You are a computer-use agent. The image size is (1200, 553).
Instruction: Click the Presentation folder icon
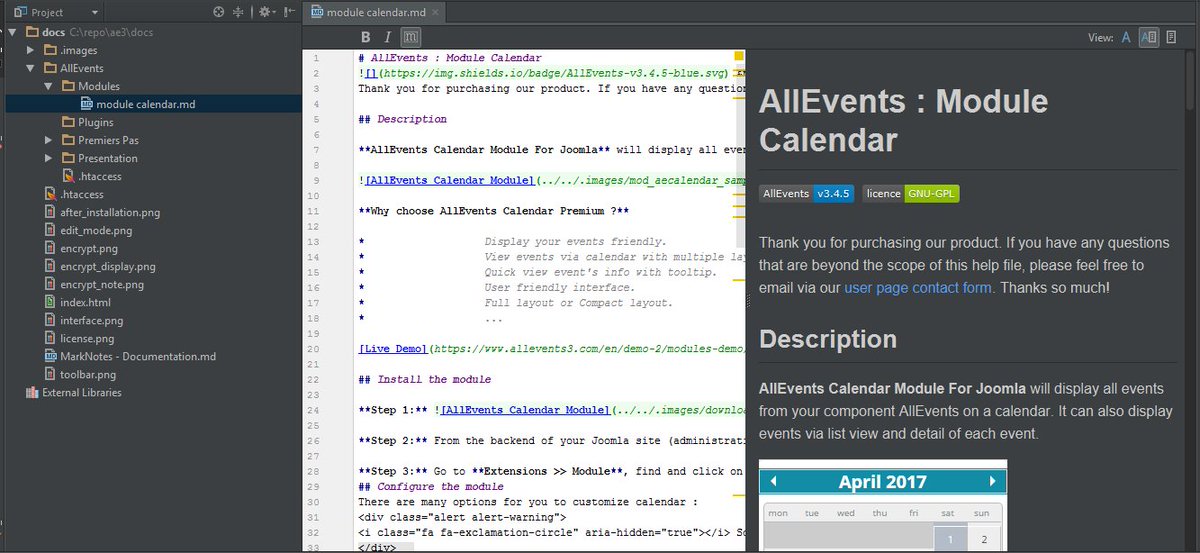67,158
